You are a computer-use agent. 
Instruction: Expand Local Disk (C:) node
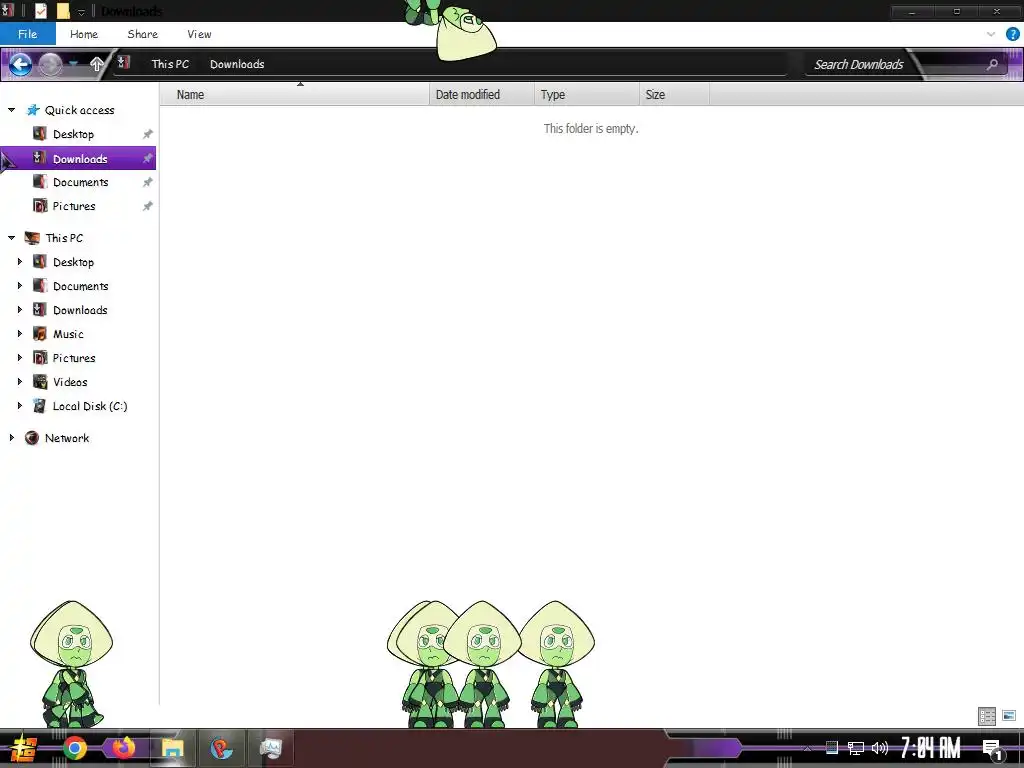click(x=20, y=406)
